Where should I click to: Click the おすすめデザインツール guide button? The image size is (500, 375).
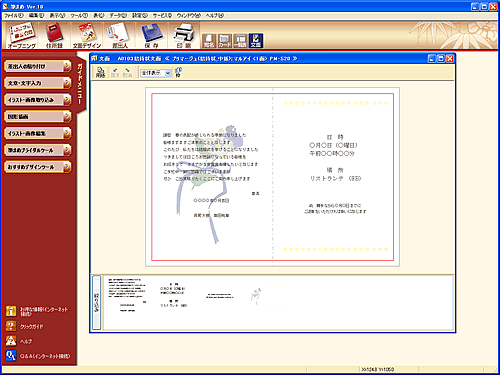[38, 167]
